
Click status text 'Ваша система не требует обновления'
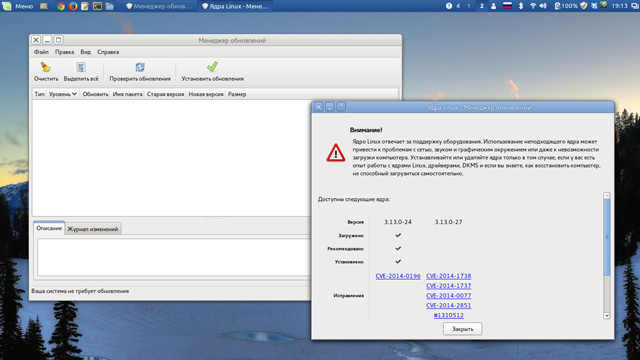click(x=80, y=291)
